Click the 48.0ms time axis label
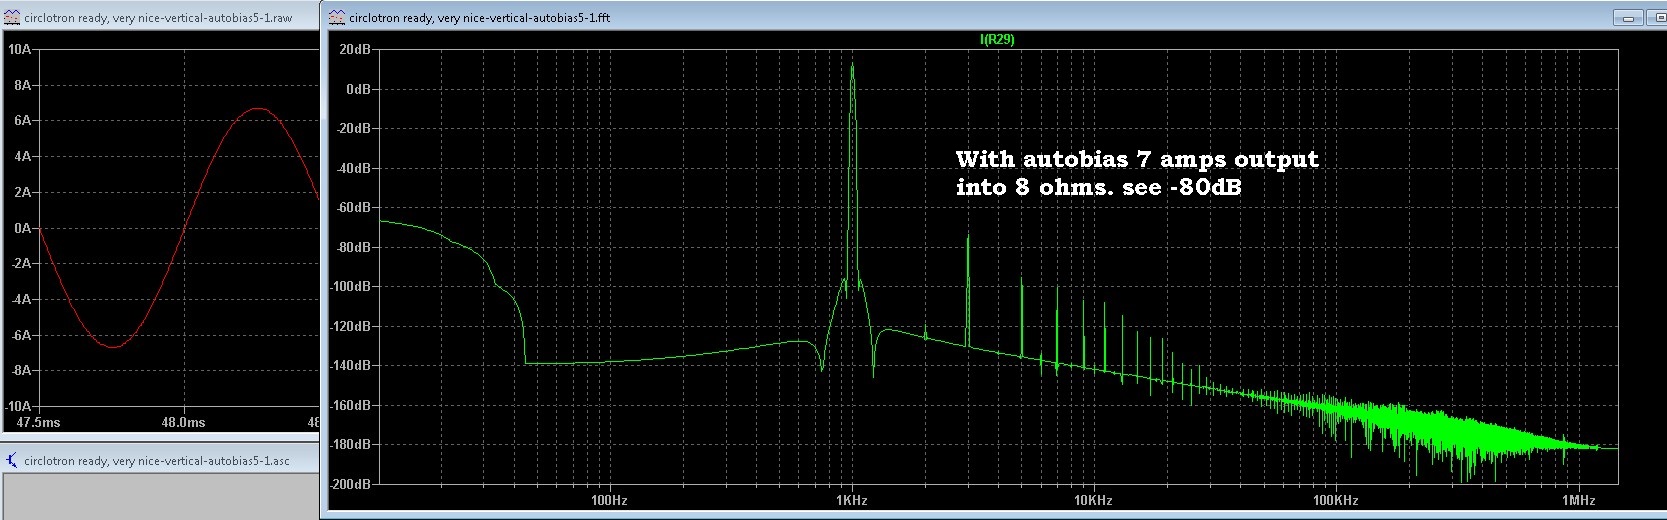Image resolution: width=1667 pixels, height=520 pixels. (184, 423)
